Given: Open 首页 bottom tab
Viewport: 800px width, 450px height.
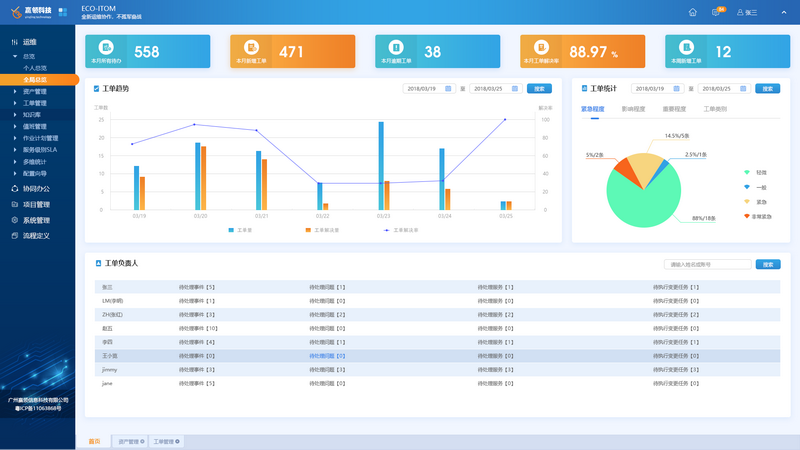Looking at the screenshot, I should pos(94,441).
